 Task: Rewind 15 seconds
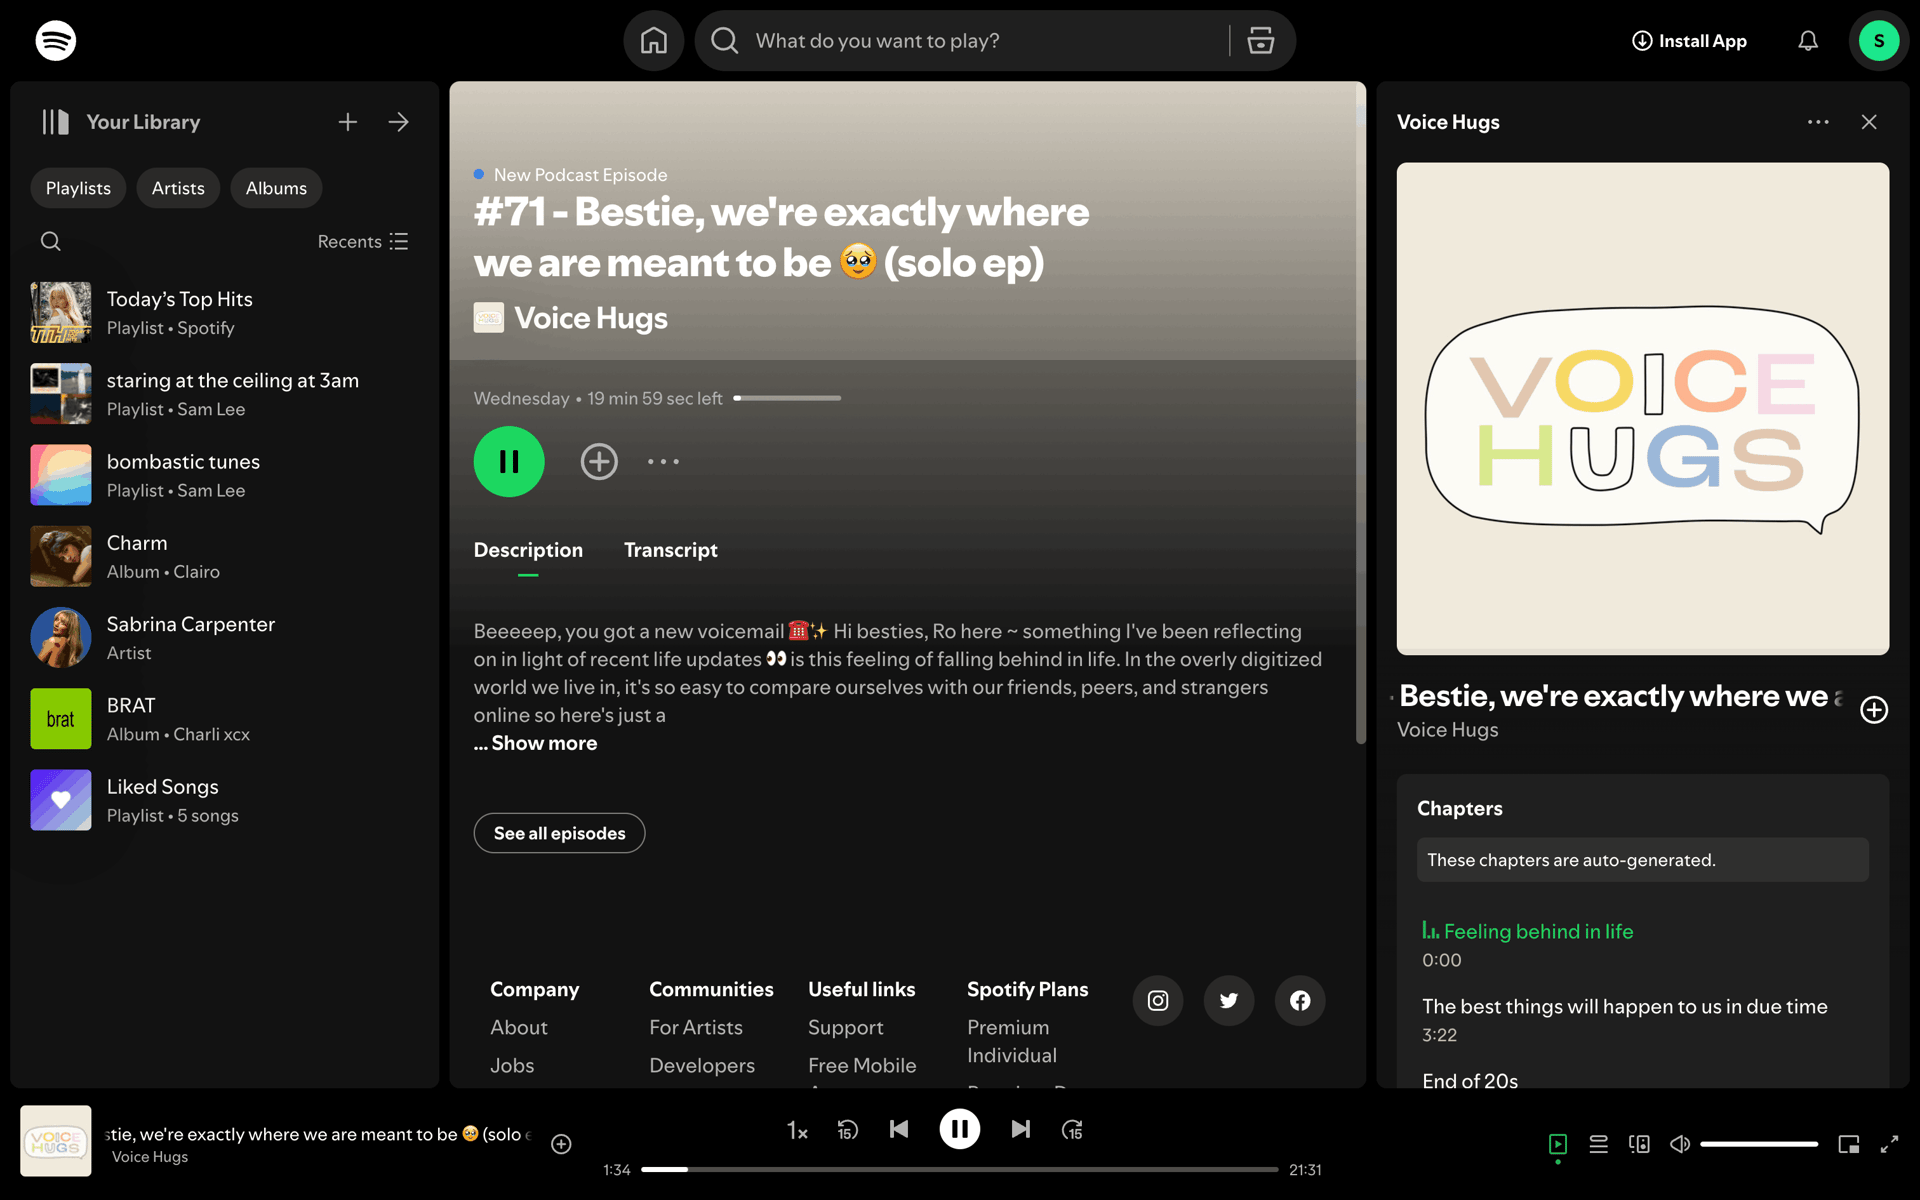tap(847, 1130)
